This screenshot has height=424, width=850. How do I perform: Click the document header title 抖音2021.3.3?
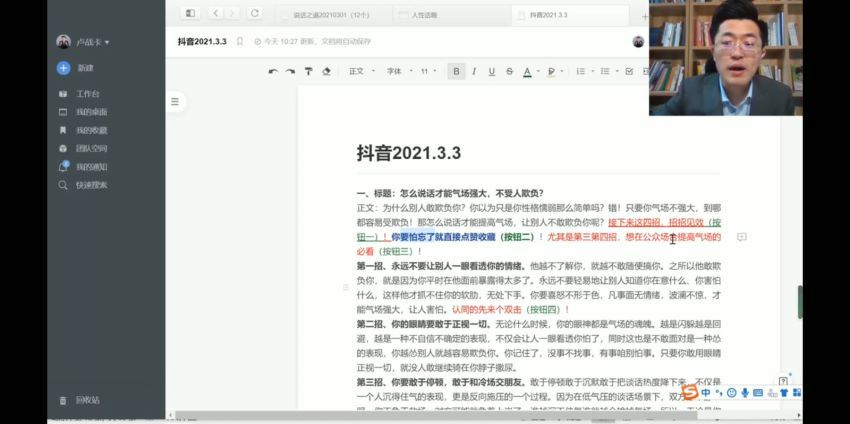pyautogui.click(x=202, y=42)
